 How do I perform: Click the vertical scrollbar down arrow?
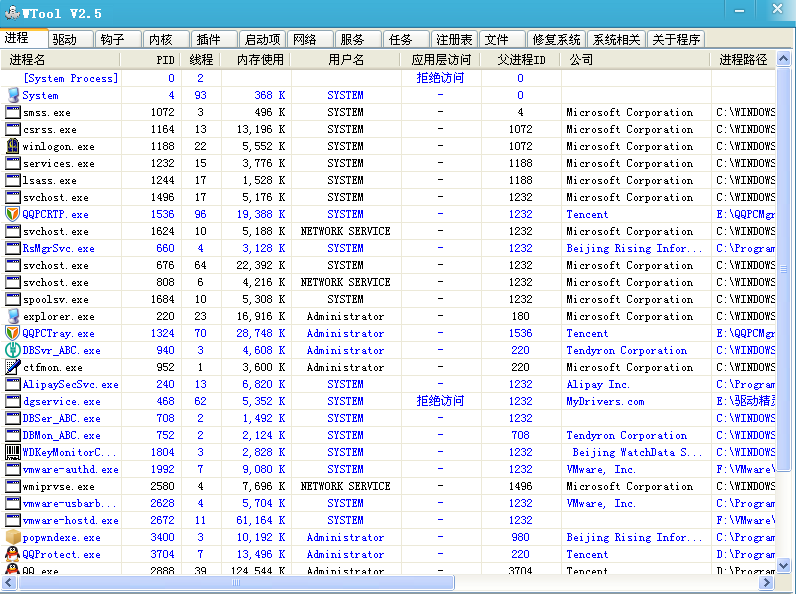pyautogui.click(x=785, y=566)
